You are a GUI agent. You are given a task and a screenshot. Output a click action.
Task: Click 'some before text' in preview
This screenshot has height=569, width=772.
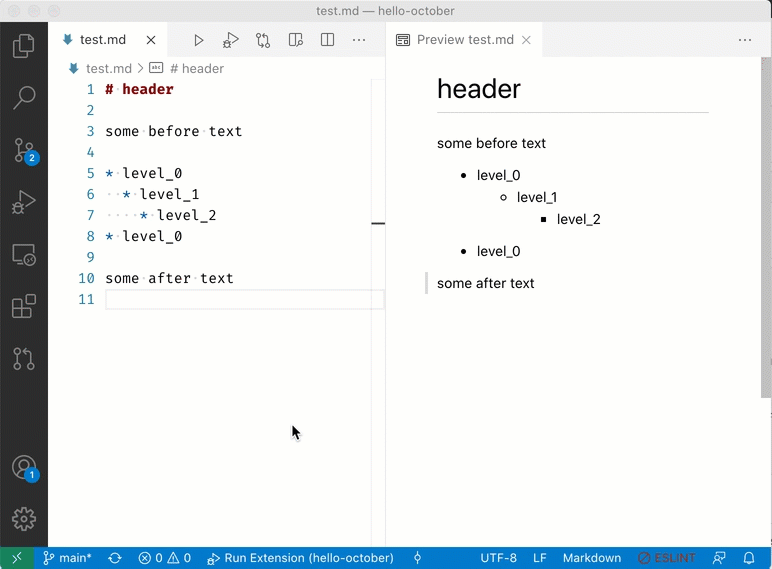[x=491, y=143]
